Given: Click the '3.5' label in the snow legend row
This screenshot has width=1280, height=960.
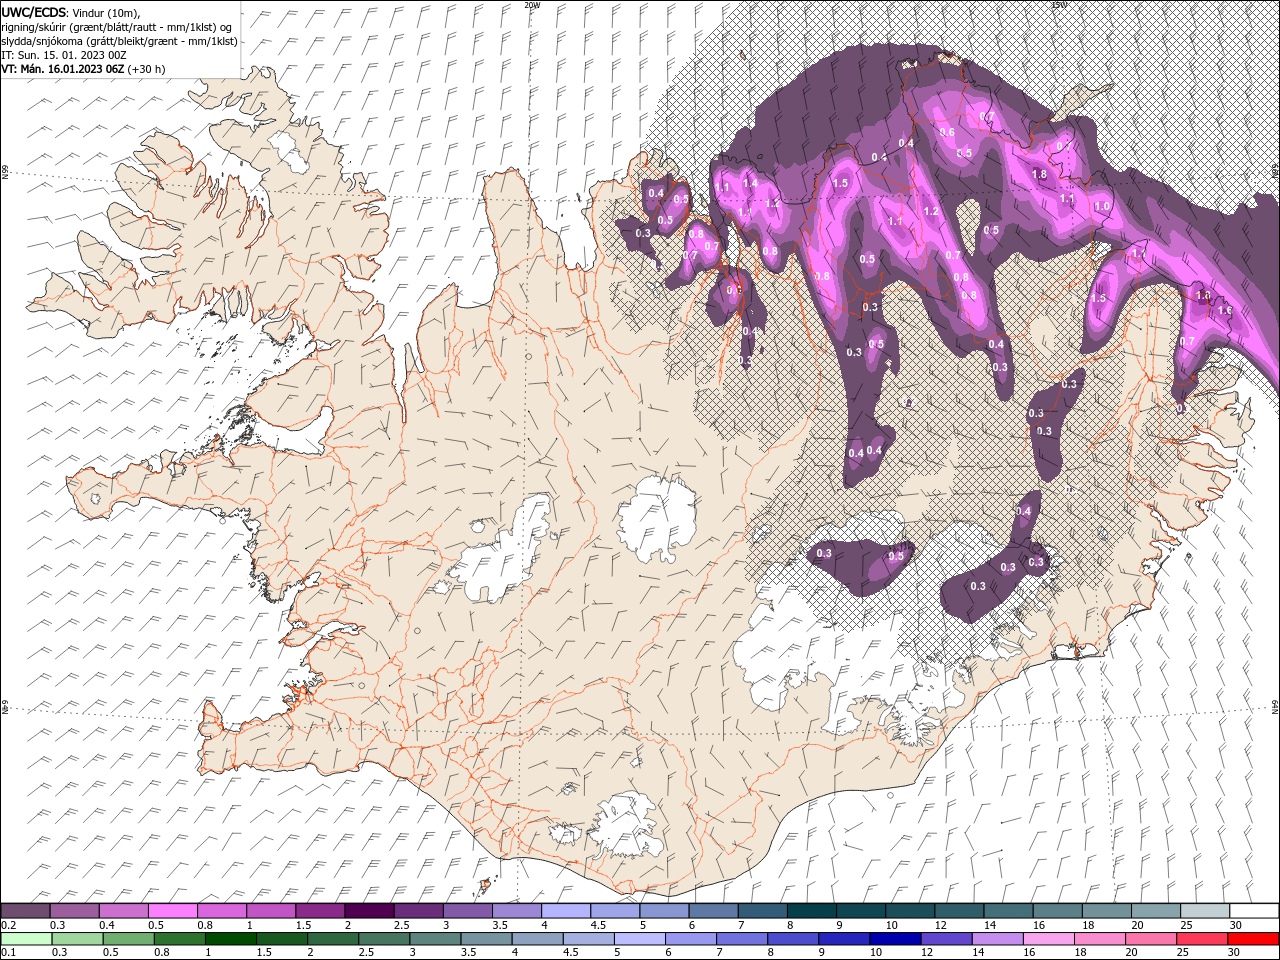Looking at the screenshot, I should pos(500,925).
